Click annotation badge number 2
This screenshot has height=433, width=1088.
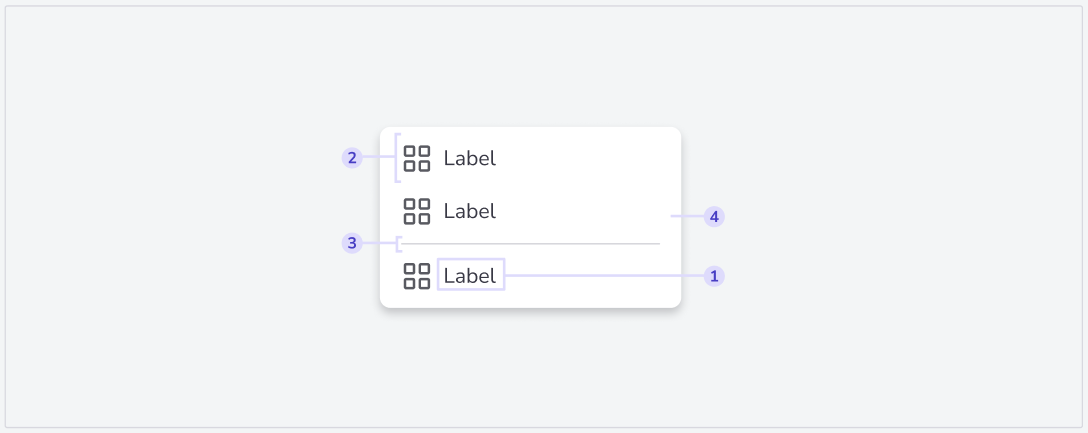click(352, 158)
